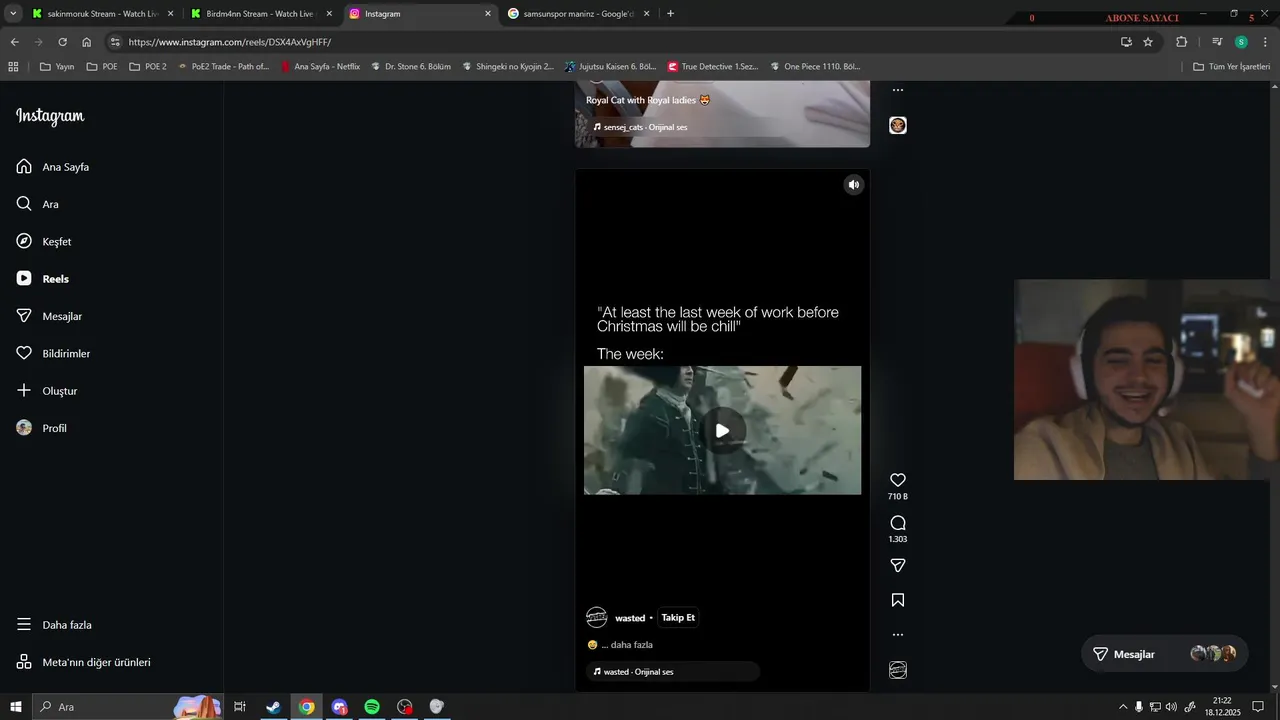Toggle reel sound with speaker icon

[x=853, y=185]
